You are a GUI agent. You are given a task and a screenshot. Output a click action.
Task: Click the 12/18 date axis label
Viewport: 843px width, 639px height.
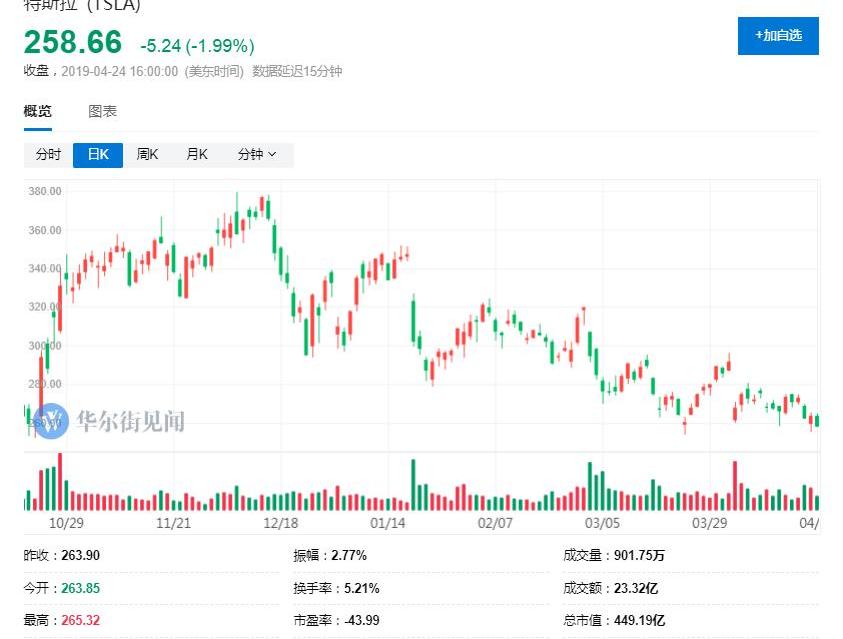[281, 523]
